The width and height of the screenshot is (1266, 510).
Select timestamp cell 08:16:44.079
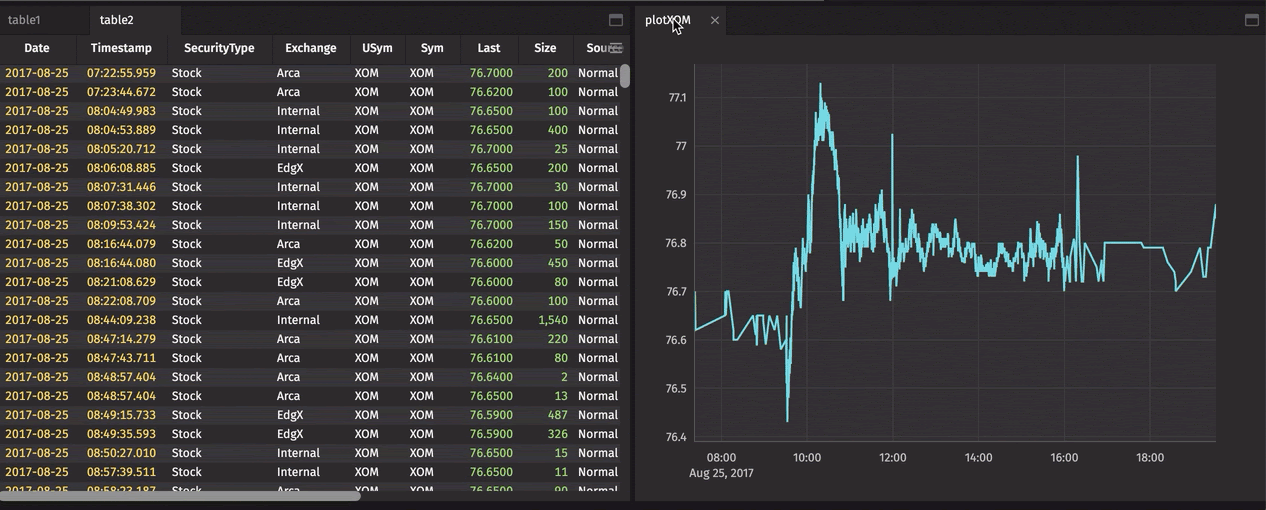(x=121, y=244)
